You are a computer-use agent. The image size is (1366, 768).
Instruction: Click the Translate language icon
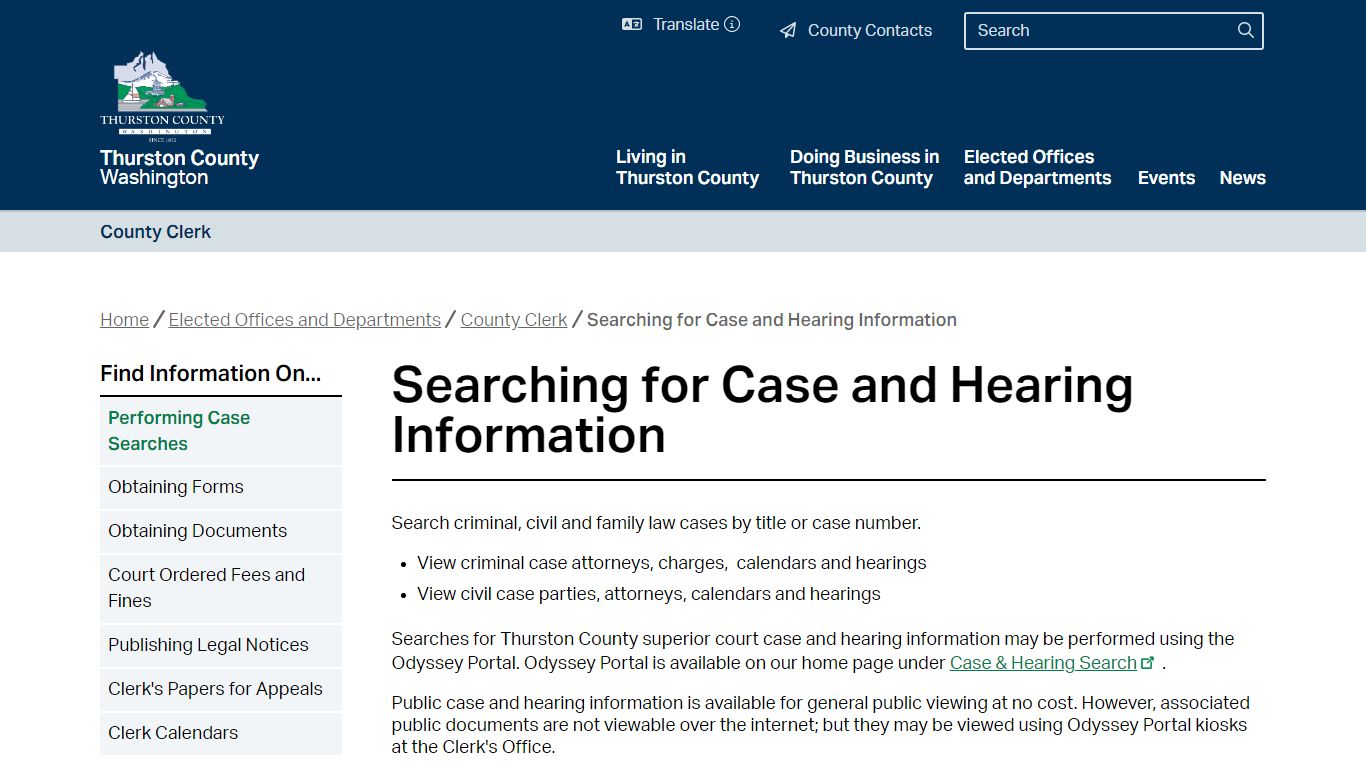click(632, 25)
